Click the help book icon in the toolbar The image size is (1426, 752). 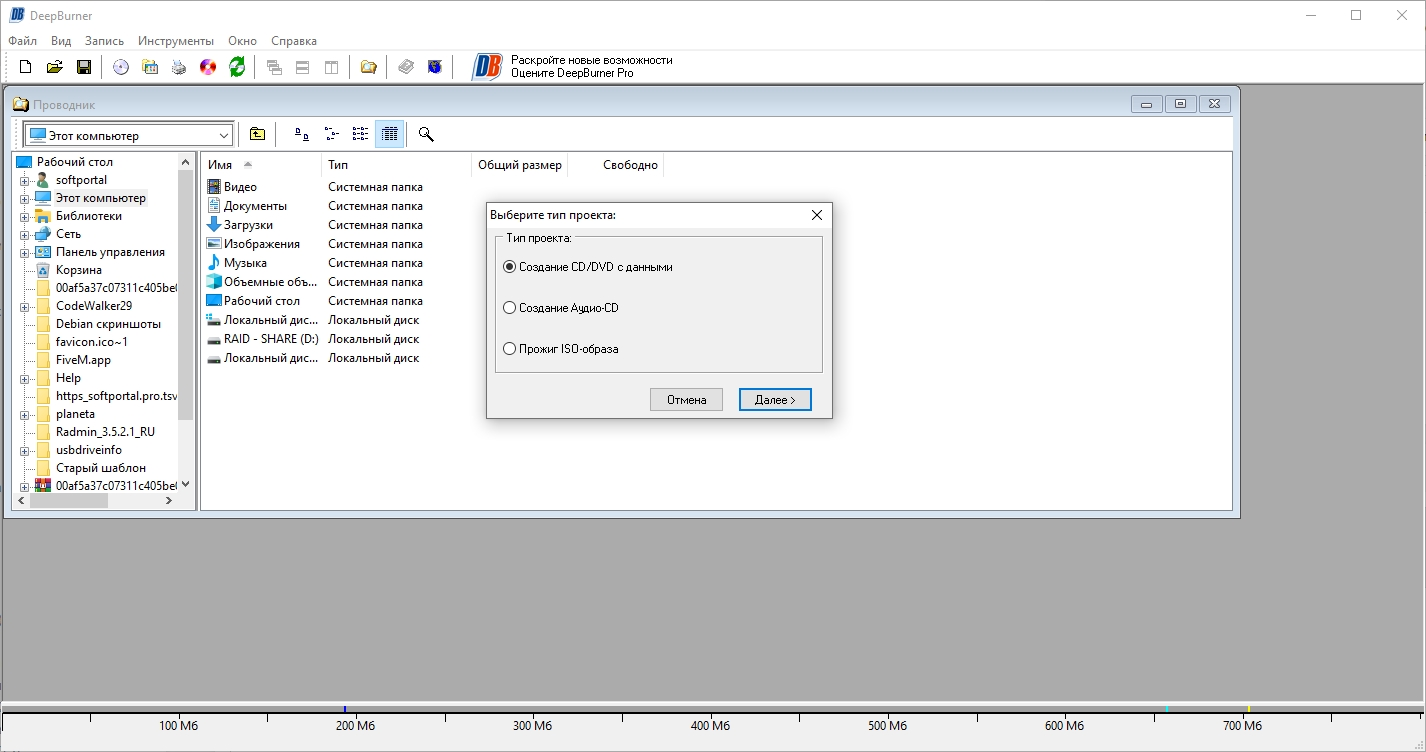pyautogui.click(x=406, y=67)
